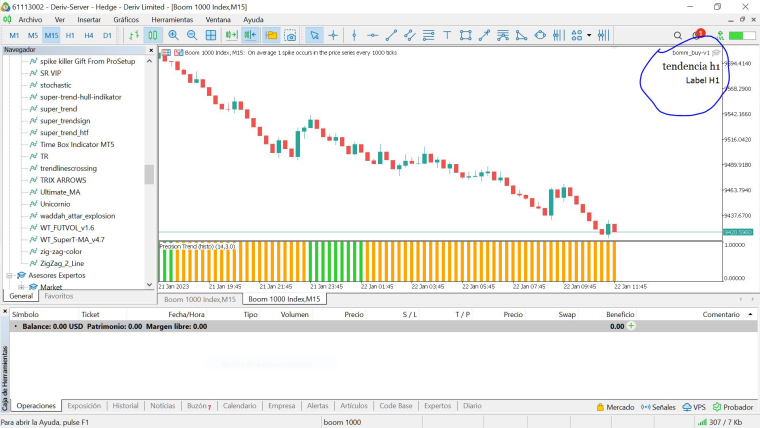Open the Ventana menu
This screenshot has width=760, height=428.
(218, 20)
